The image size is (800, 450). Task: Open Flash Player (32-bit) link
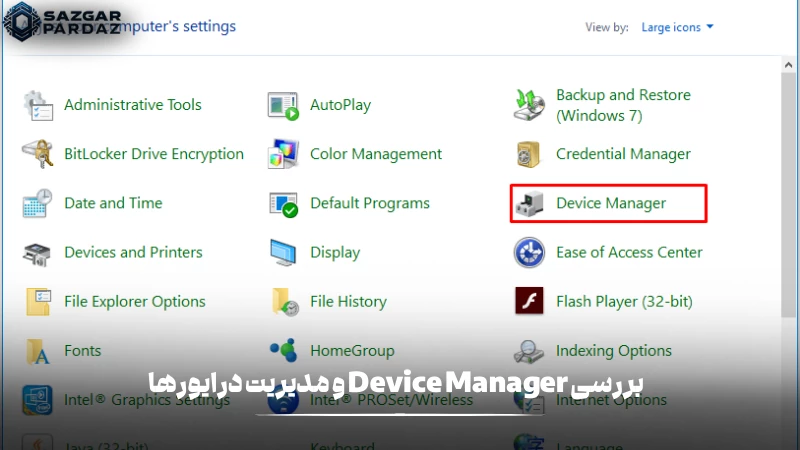coord(624,302)
